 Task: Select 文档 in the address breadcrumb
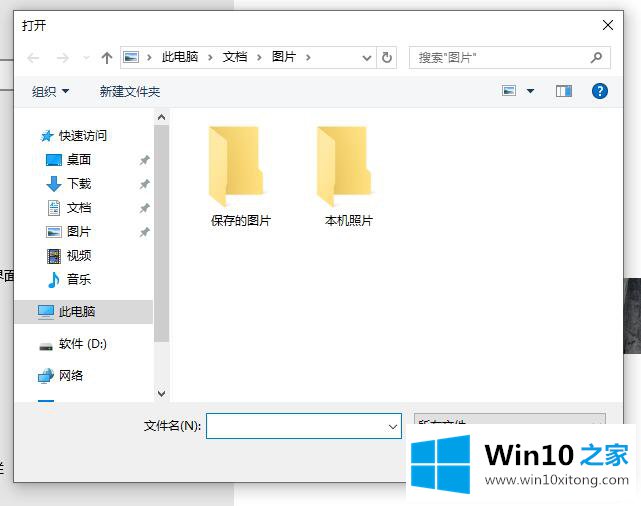(235, 57)
